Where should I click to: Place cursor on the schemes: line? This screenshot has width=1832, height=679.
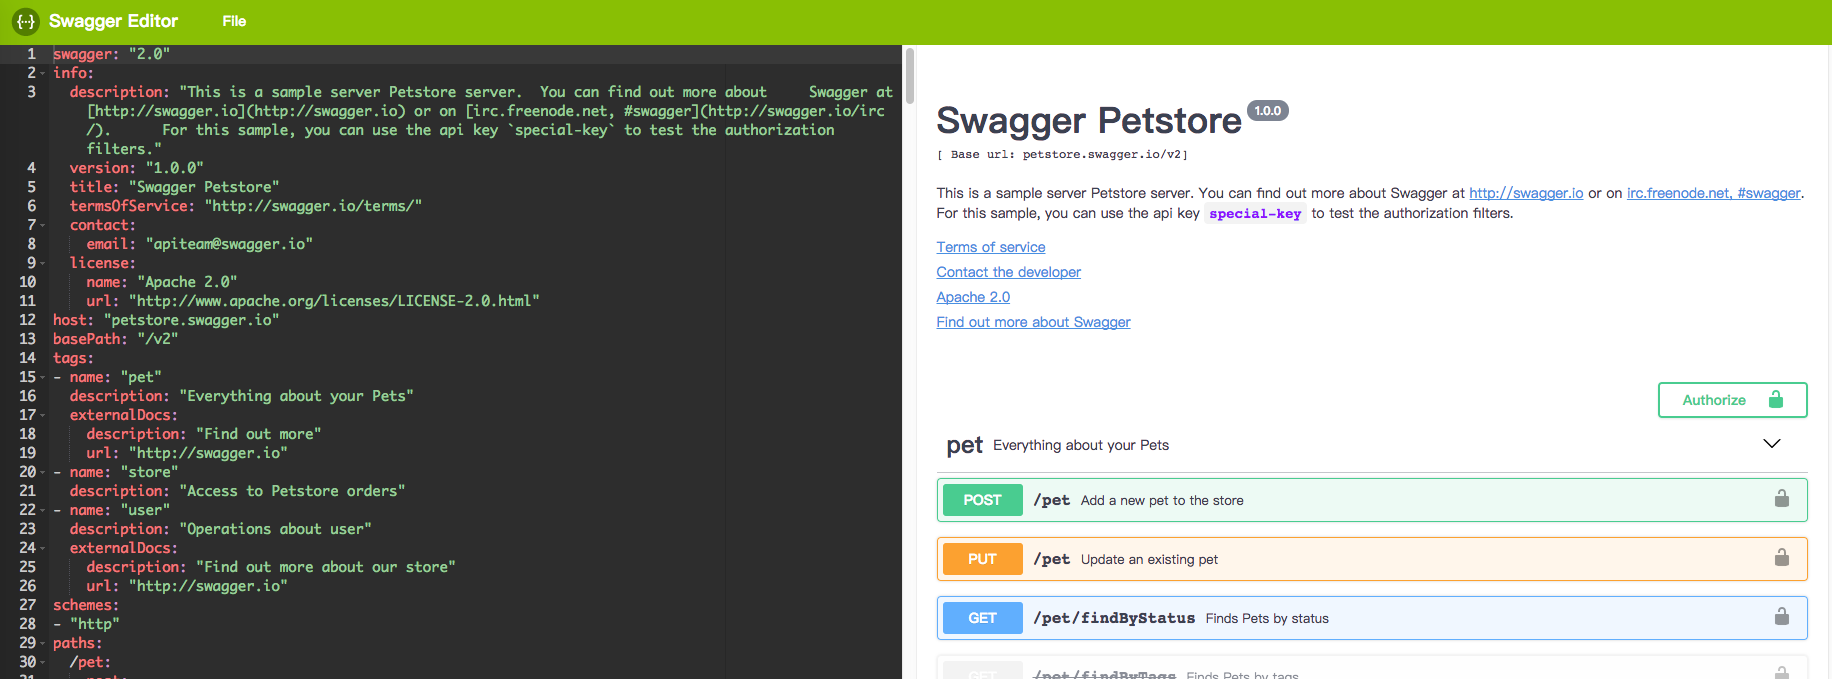tap(86, 605)
